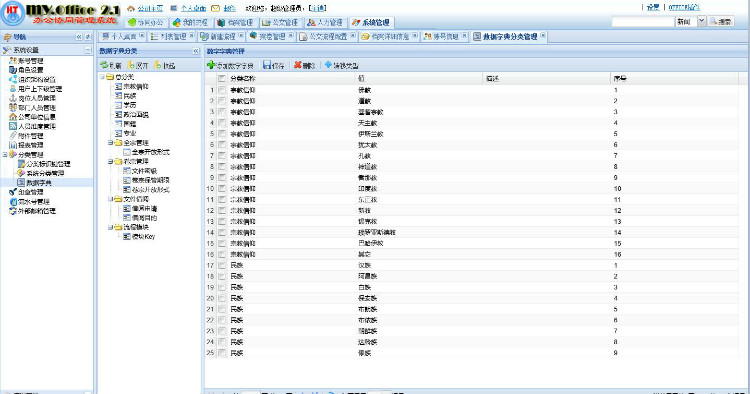This screenshot has height=394, width=750.
Task: Collapse the 全宗管理 folder in the category tree
Action: [x=110, y=142]
